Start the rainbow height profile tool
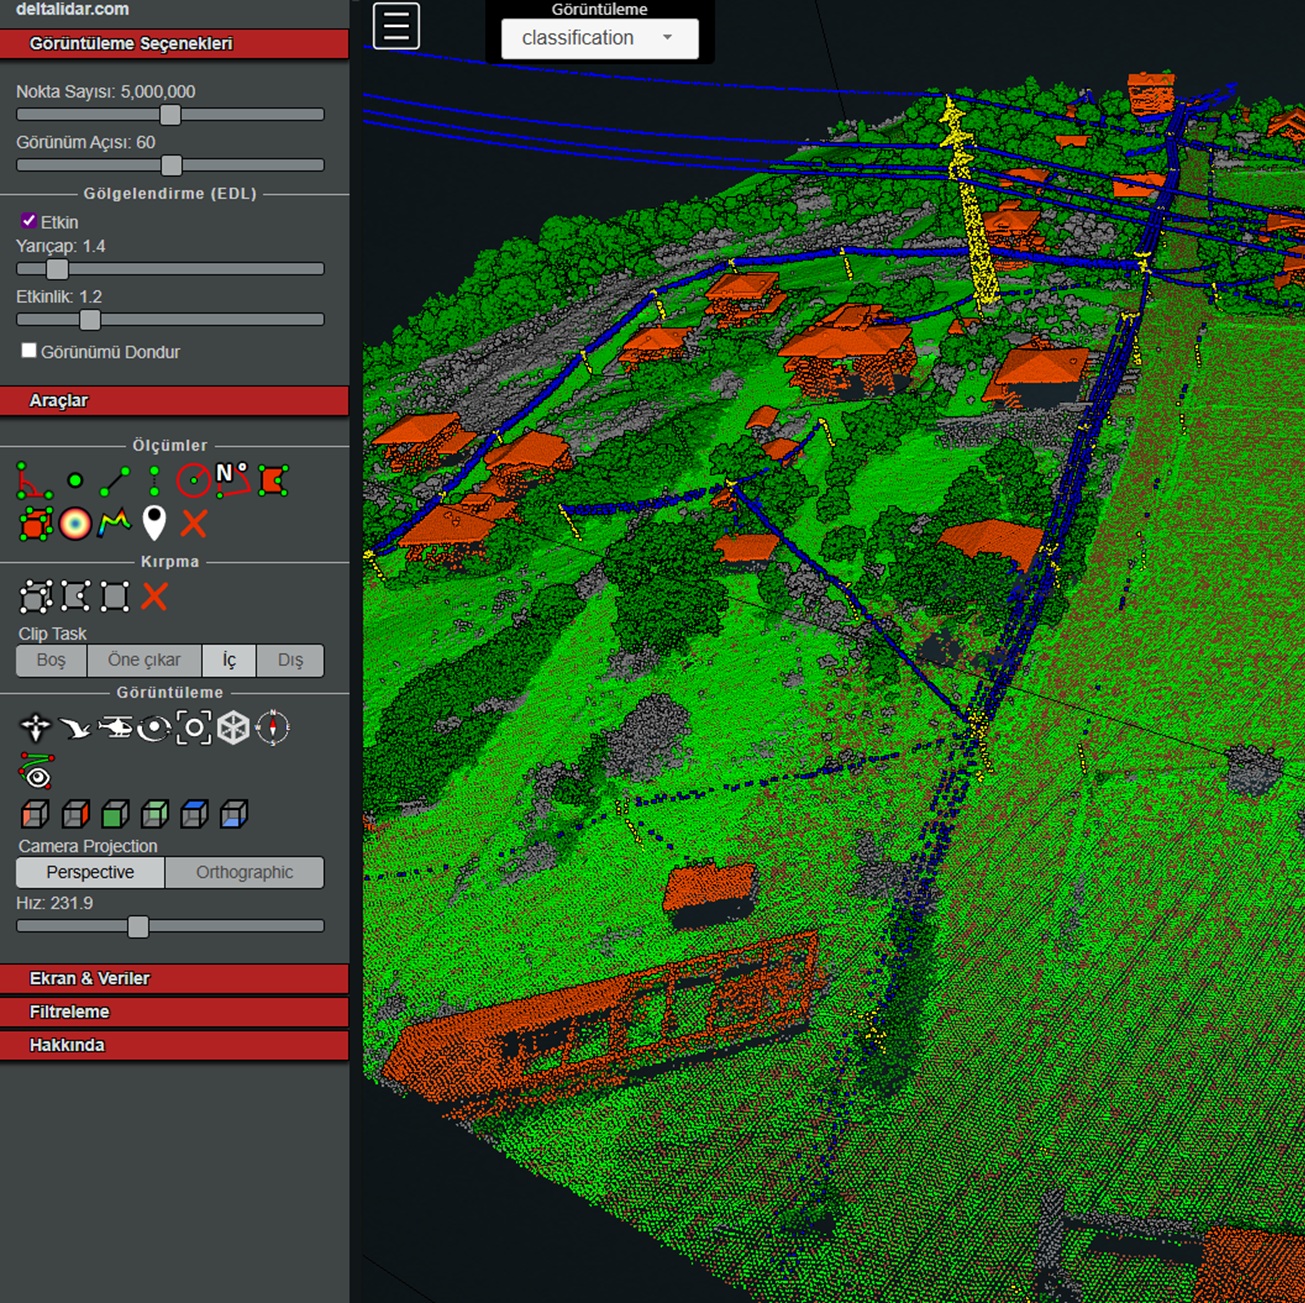 (114, 523)
